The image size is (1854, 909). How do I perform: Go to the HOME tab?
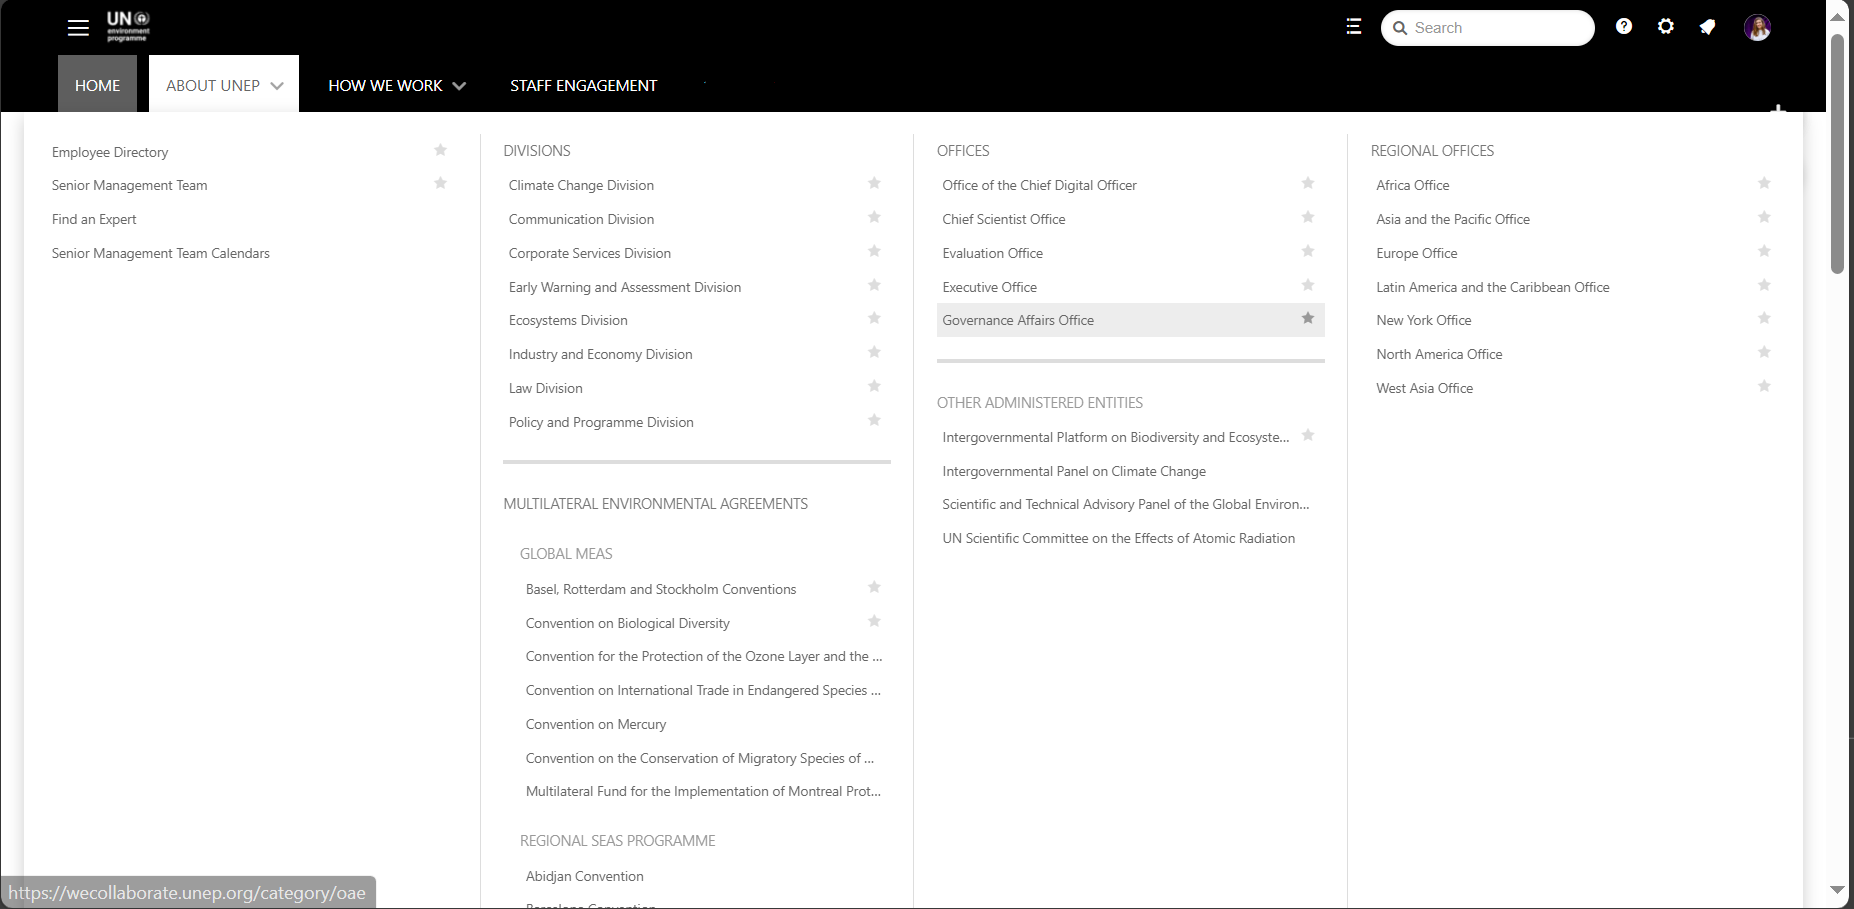(x=97, y=85)
